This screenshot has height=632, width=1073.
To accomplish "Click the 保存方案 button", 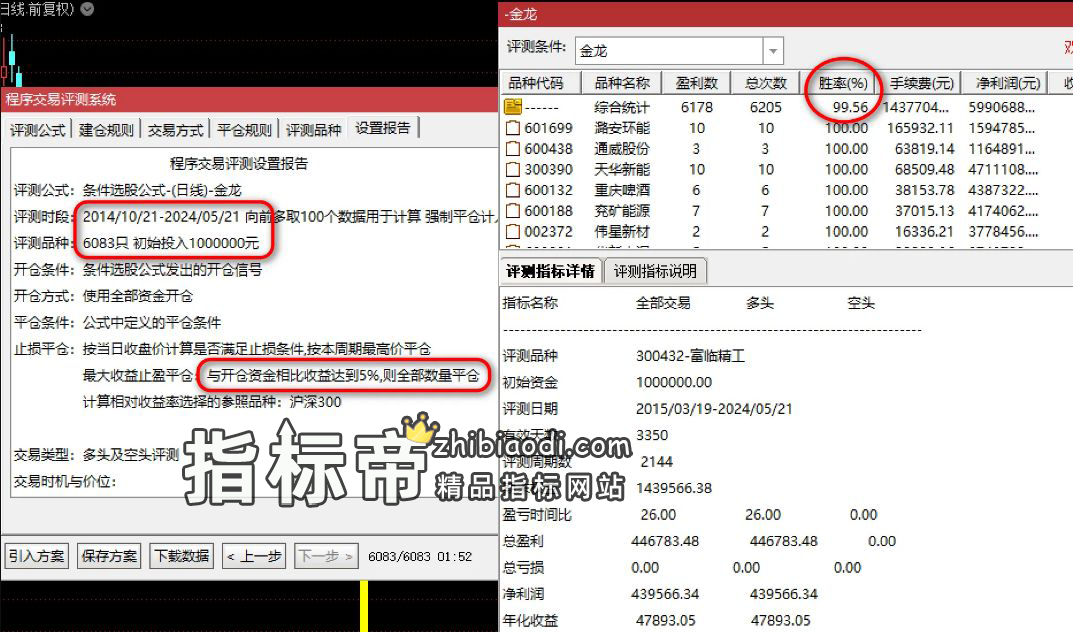I will 109,556.
